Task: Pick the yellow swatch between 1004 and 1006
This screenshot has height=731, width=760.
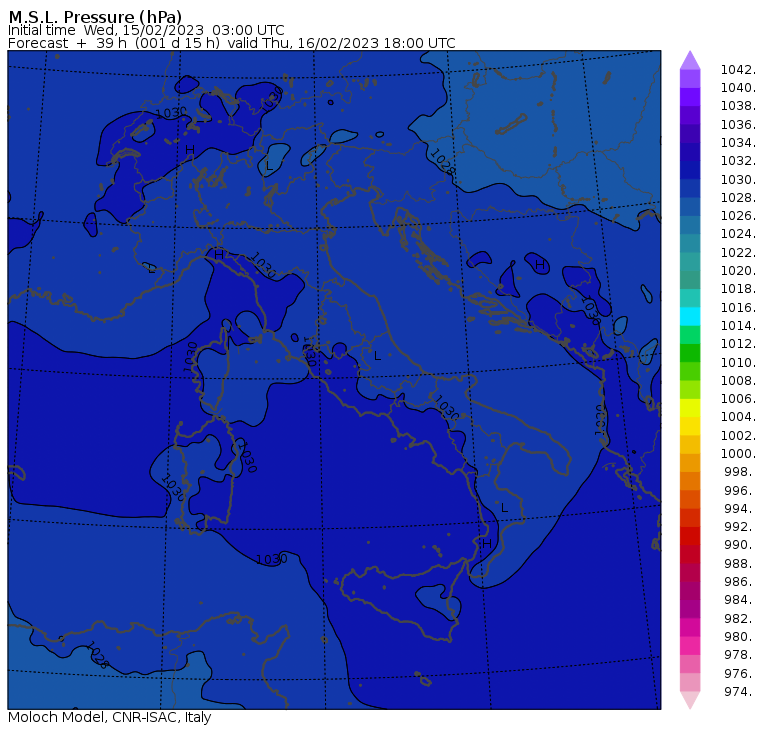Action: tap(690, 408)
